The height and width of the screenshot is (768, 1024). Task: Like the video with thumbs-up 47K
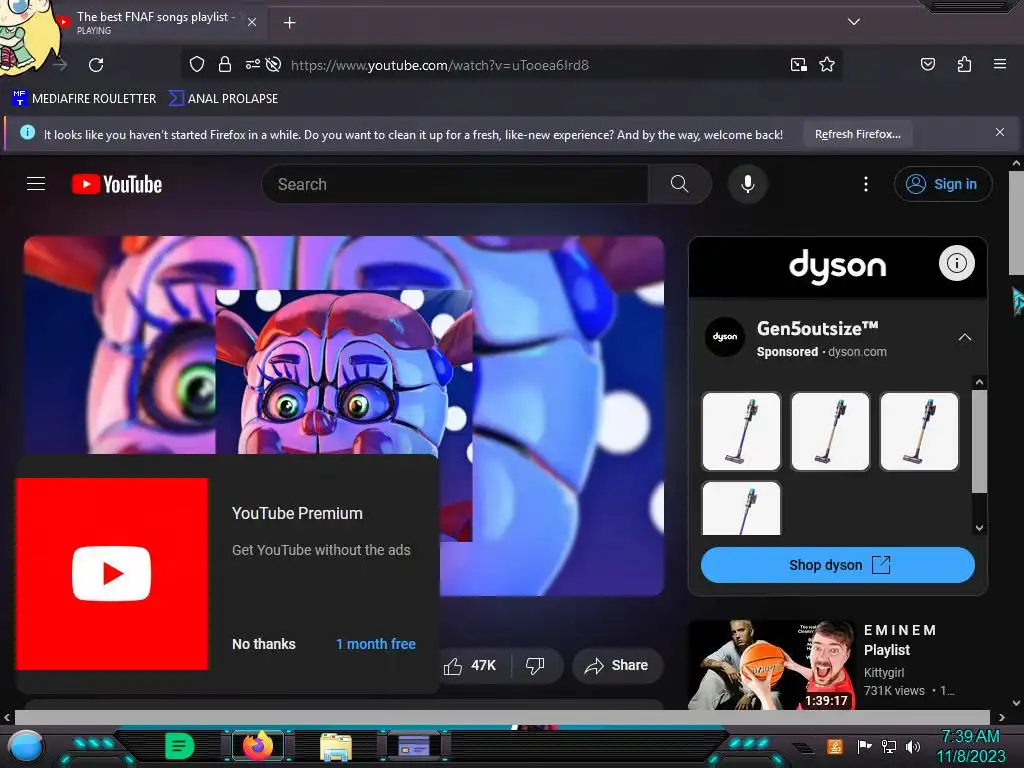point(470,665)
